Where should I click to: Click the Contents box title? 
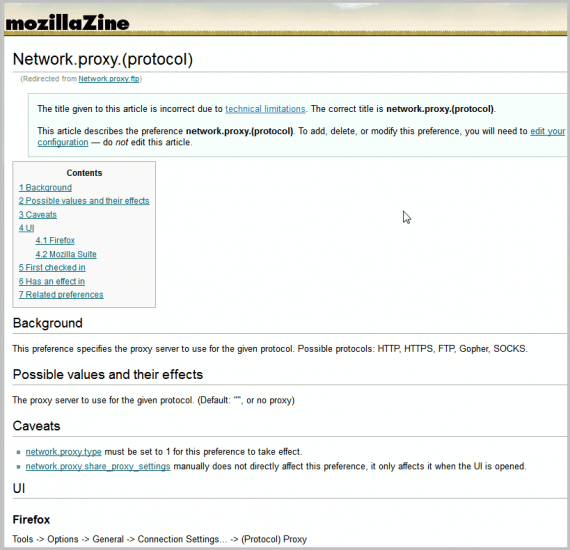[x=84, y=173]
